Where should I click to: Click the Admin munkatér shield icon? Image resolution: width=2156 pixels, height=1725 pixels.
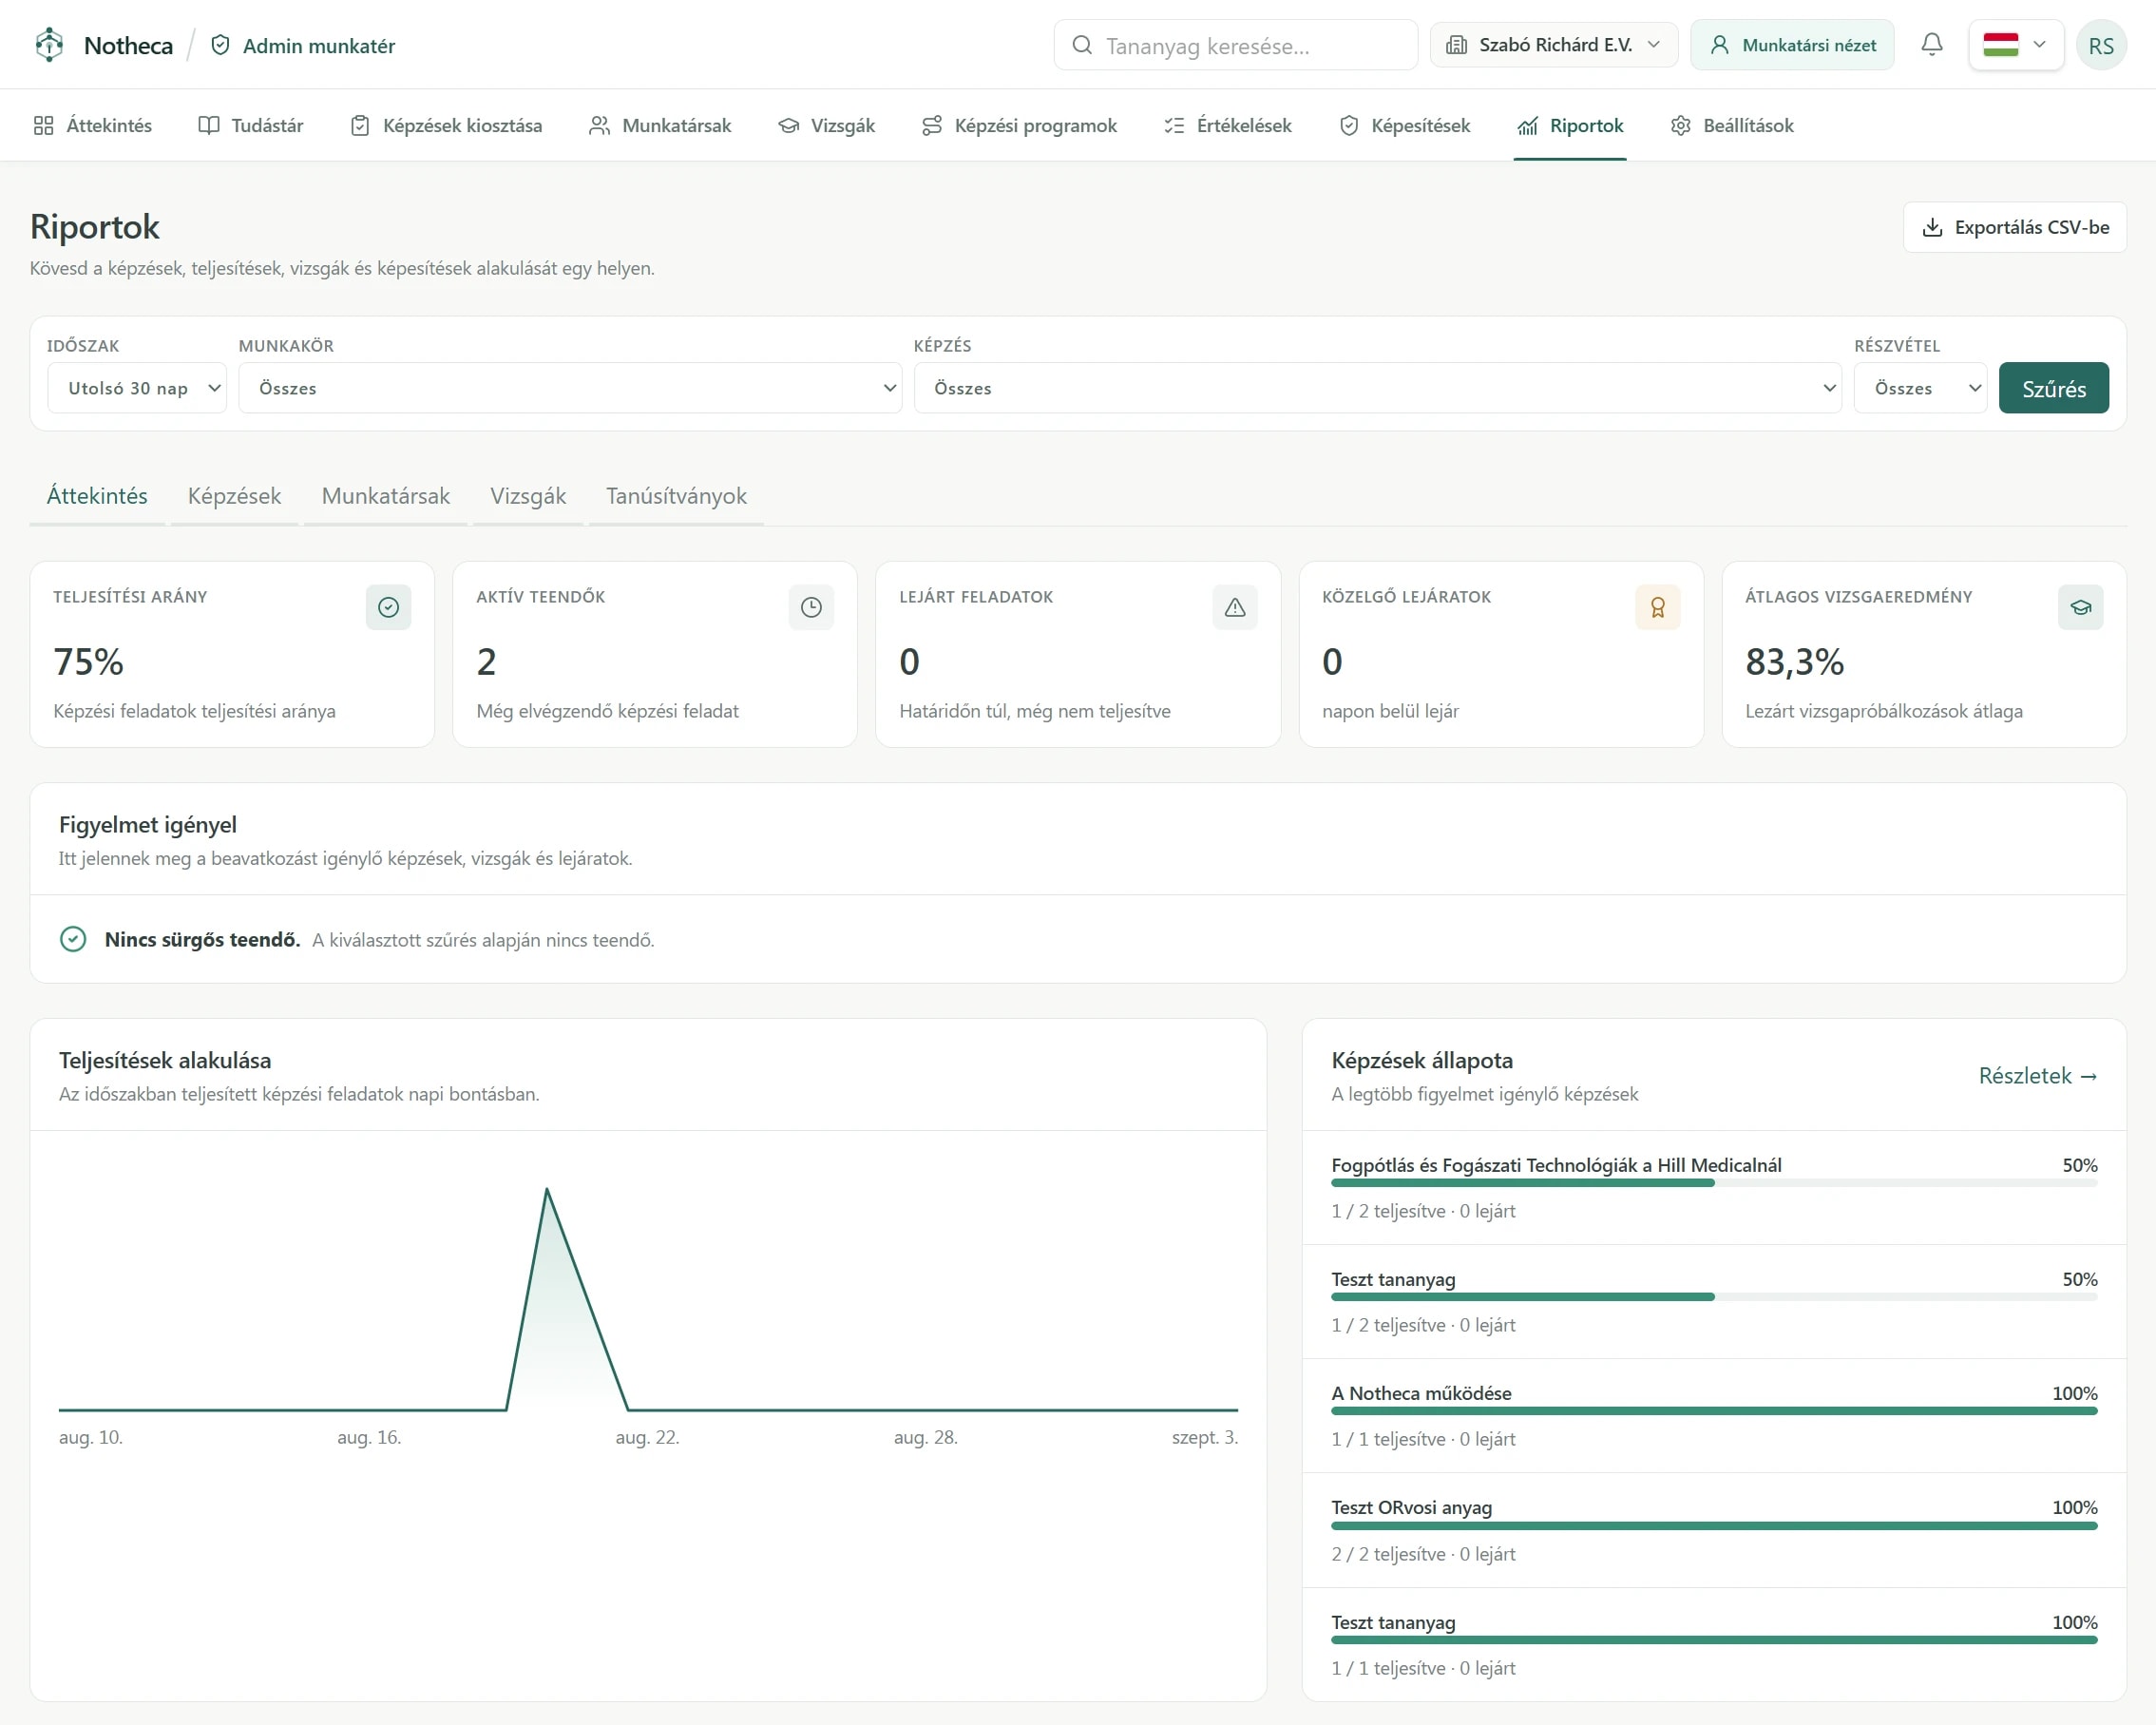tap(221, 45)
